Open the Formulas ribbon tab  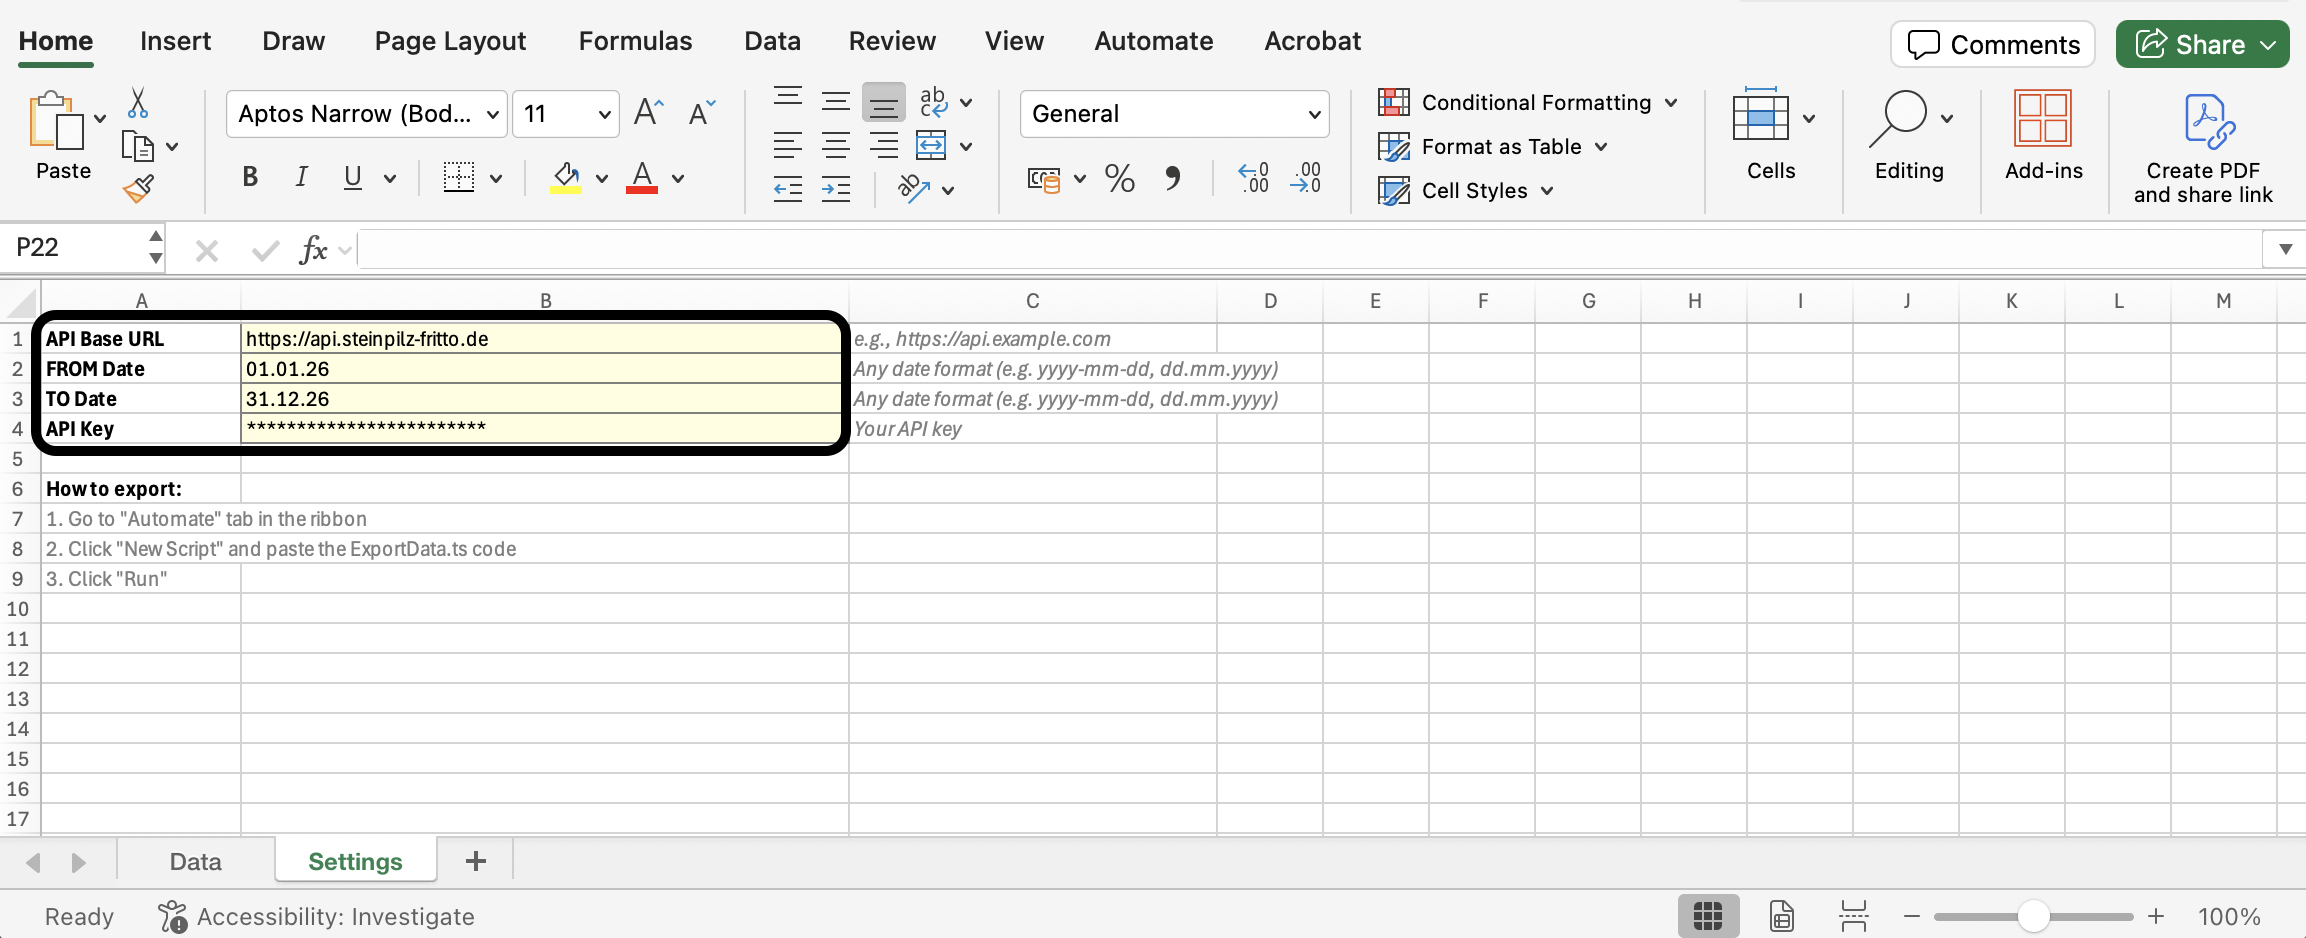pos(635,41)
